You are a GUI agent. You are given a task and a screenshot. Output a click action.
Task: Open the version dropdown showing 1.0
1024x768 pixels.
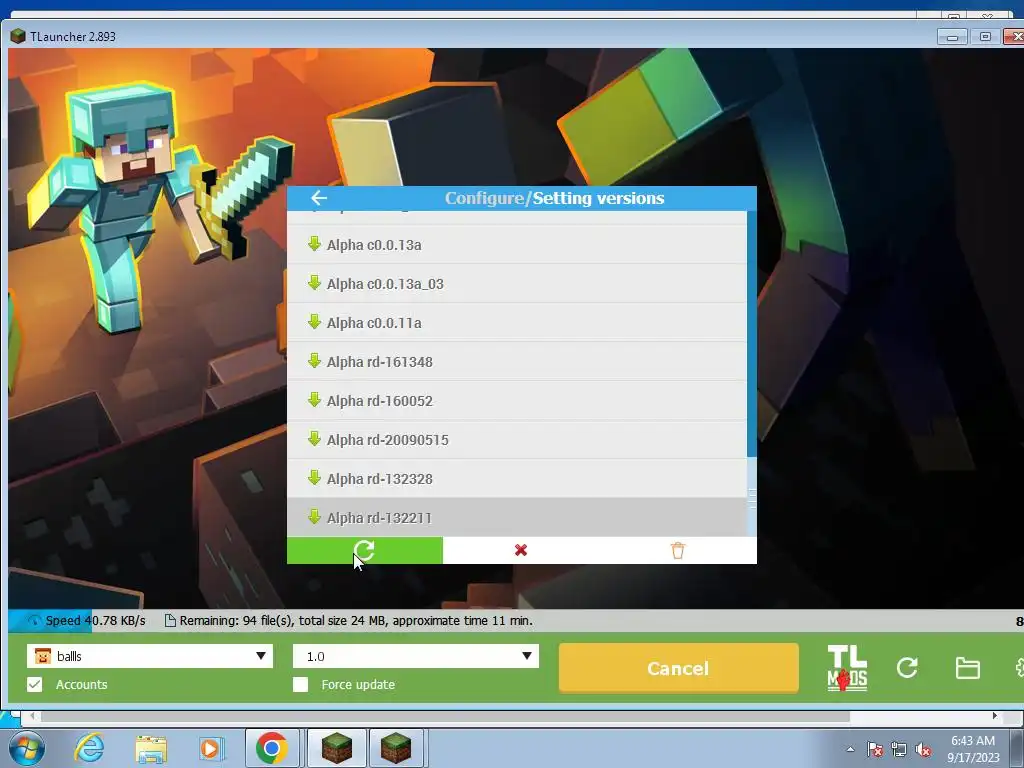point(415,656)
